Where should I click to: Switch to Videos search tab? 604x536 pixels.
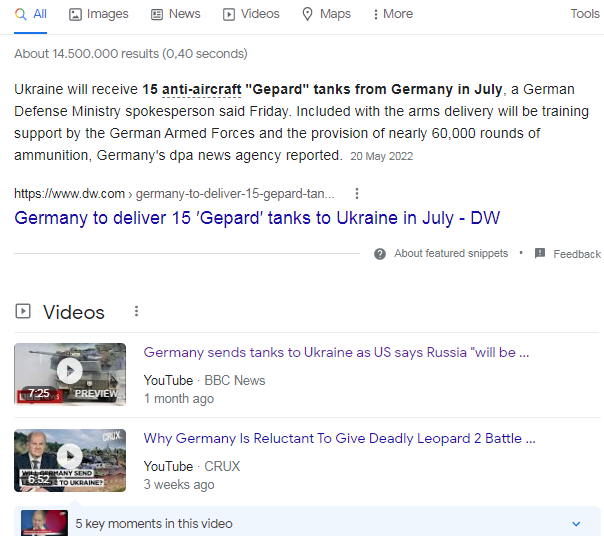[251, 14]
